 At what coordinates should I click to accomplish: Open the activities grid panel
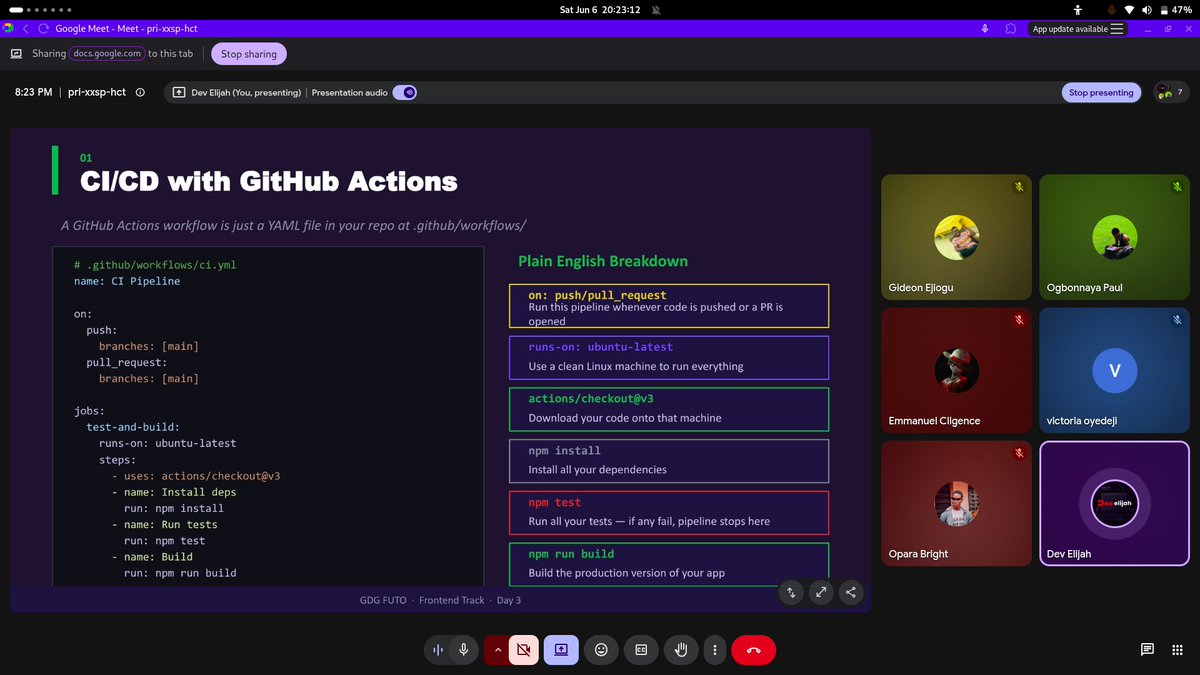1176,649
